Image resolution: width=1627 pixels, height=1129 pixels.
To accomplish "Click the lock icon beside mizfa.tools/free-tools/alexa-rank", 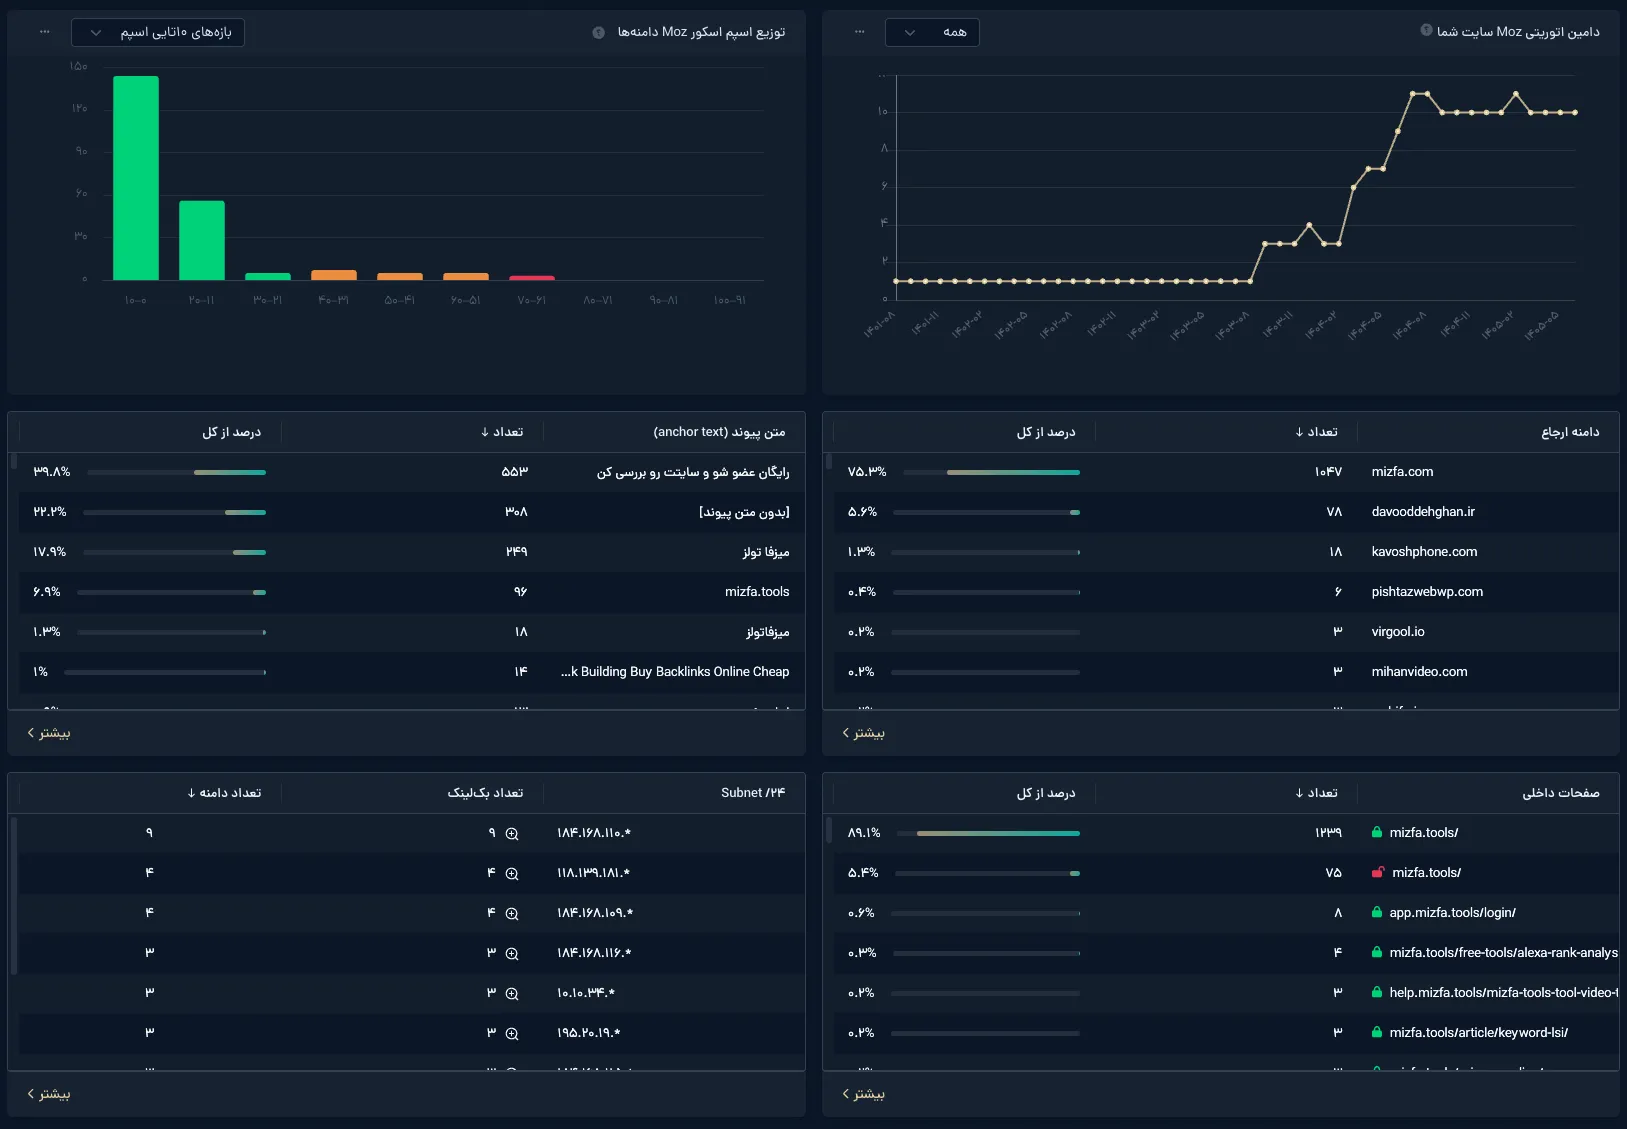I will pyautogui.click(x=1377, y=952).
